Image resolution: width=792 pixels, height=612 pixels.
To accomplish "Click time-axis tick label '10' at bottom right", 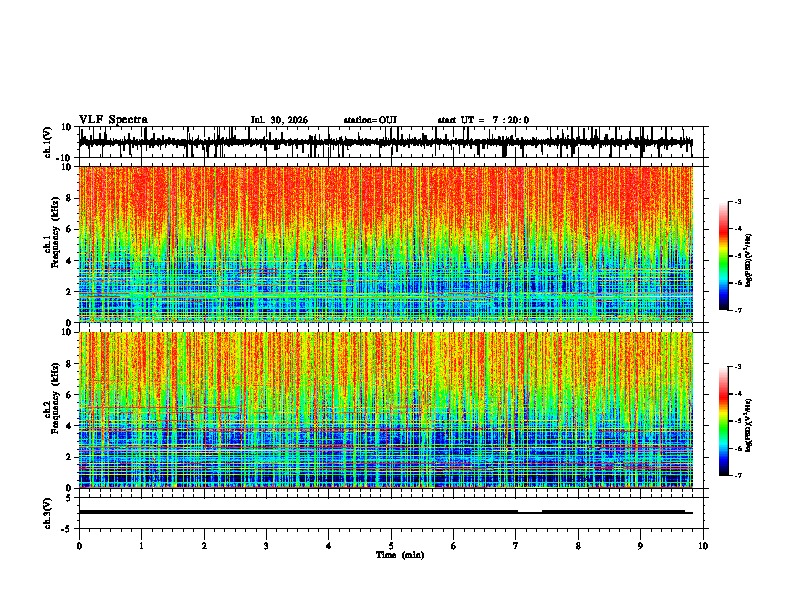I will coord(703,546).
